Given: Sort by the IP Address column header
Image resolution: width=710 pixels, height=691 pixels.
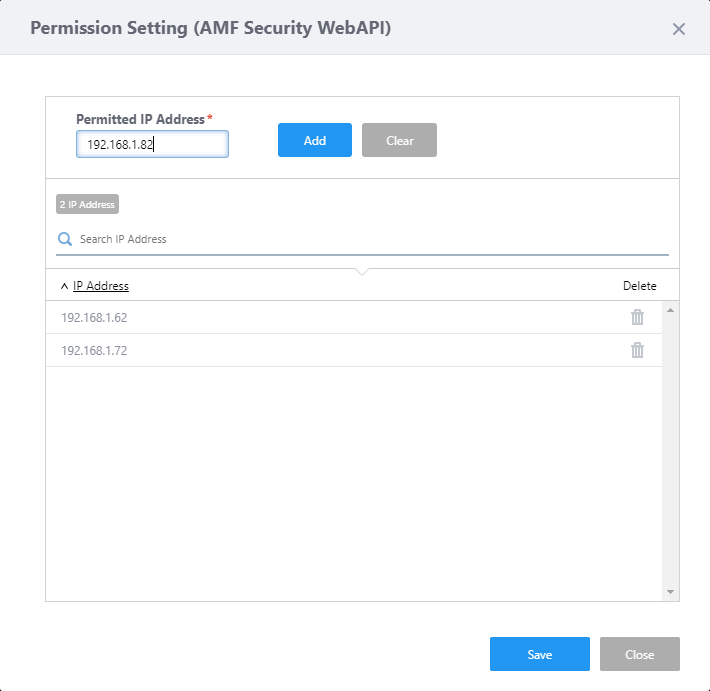Looking at the screenshot, I should [101, 286].
